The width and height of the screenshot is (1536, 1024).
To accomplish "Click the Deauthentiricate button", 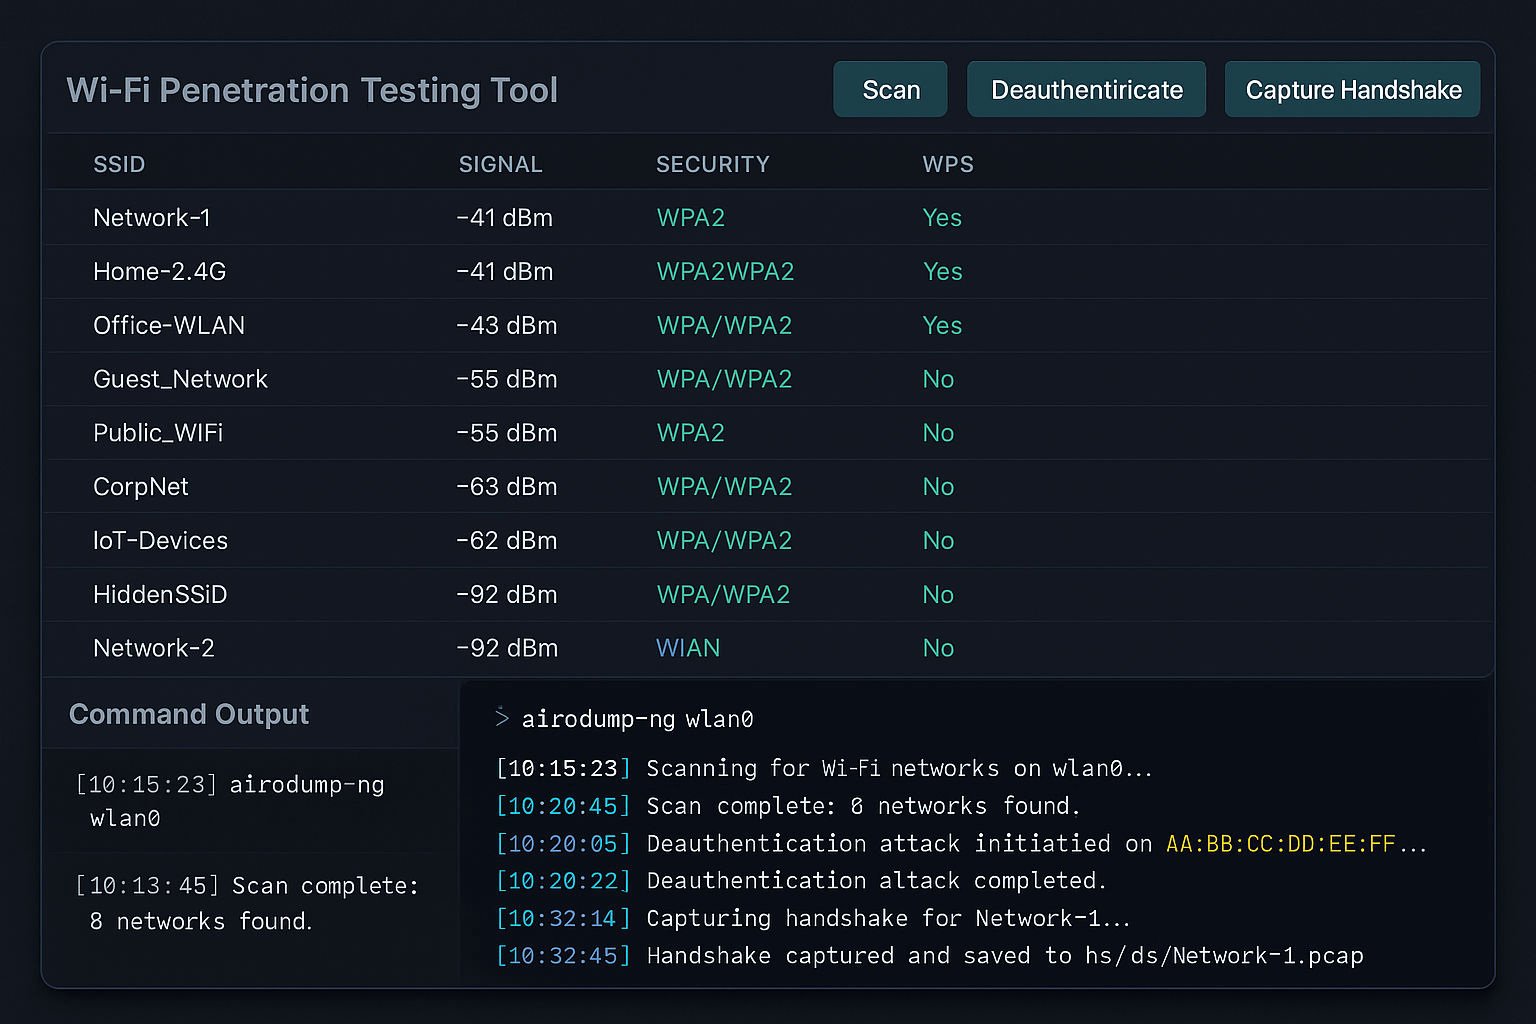I will pyautogui.click(x=1087, y=90).
